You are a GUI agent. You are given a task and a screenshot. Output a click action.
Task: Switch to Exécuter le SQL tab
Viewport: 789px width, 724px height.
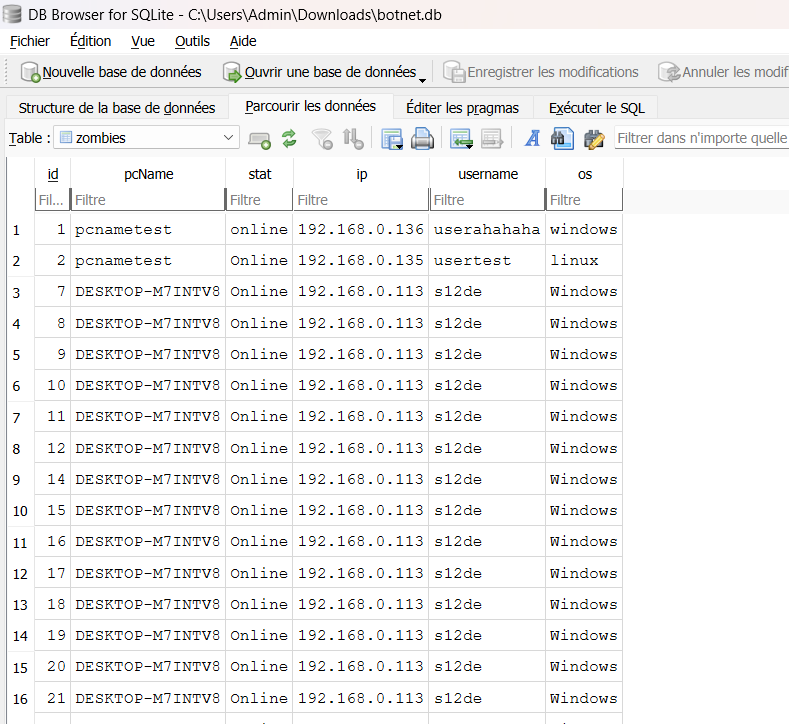point(597,108)
